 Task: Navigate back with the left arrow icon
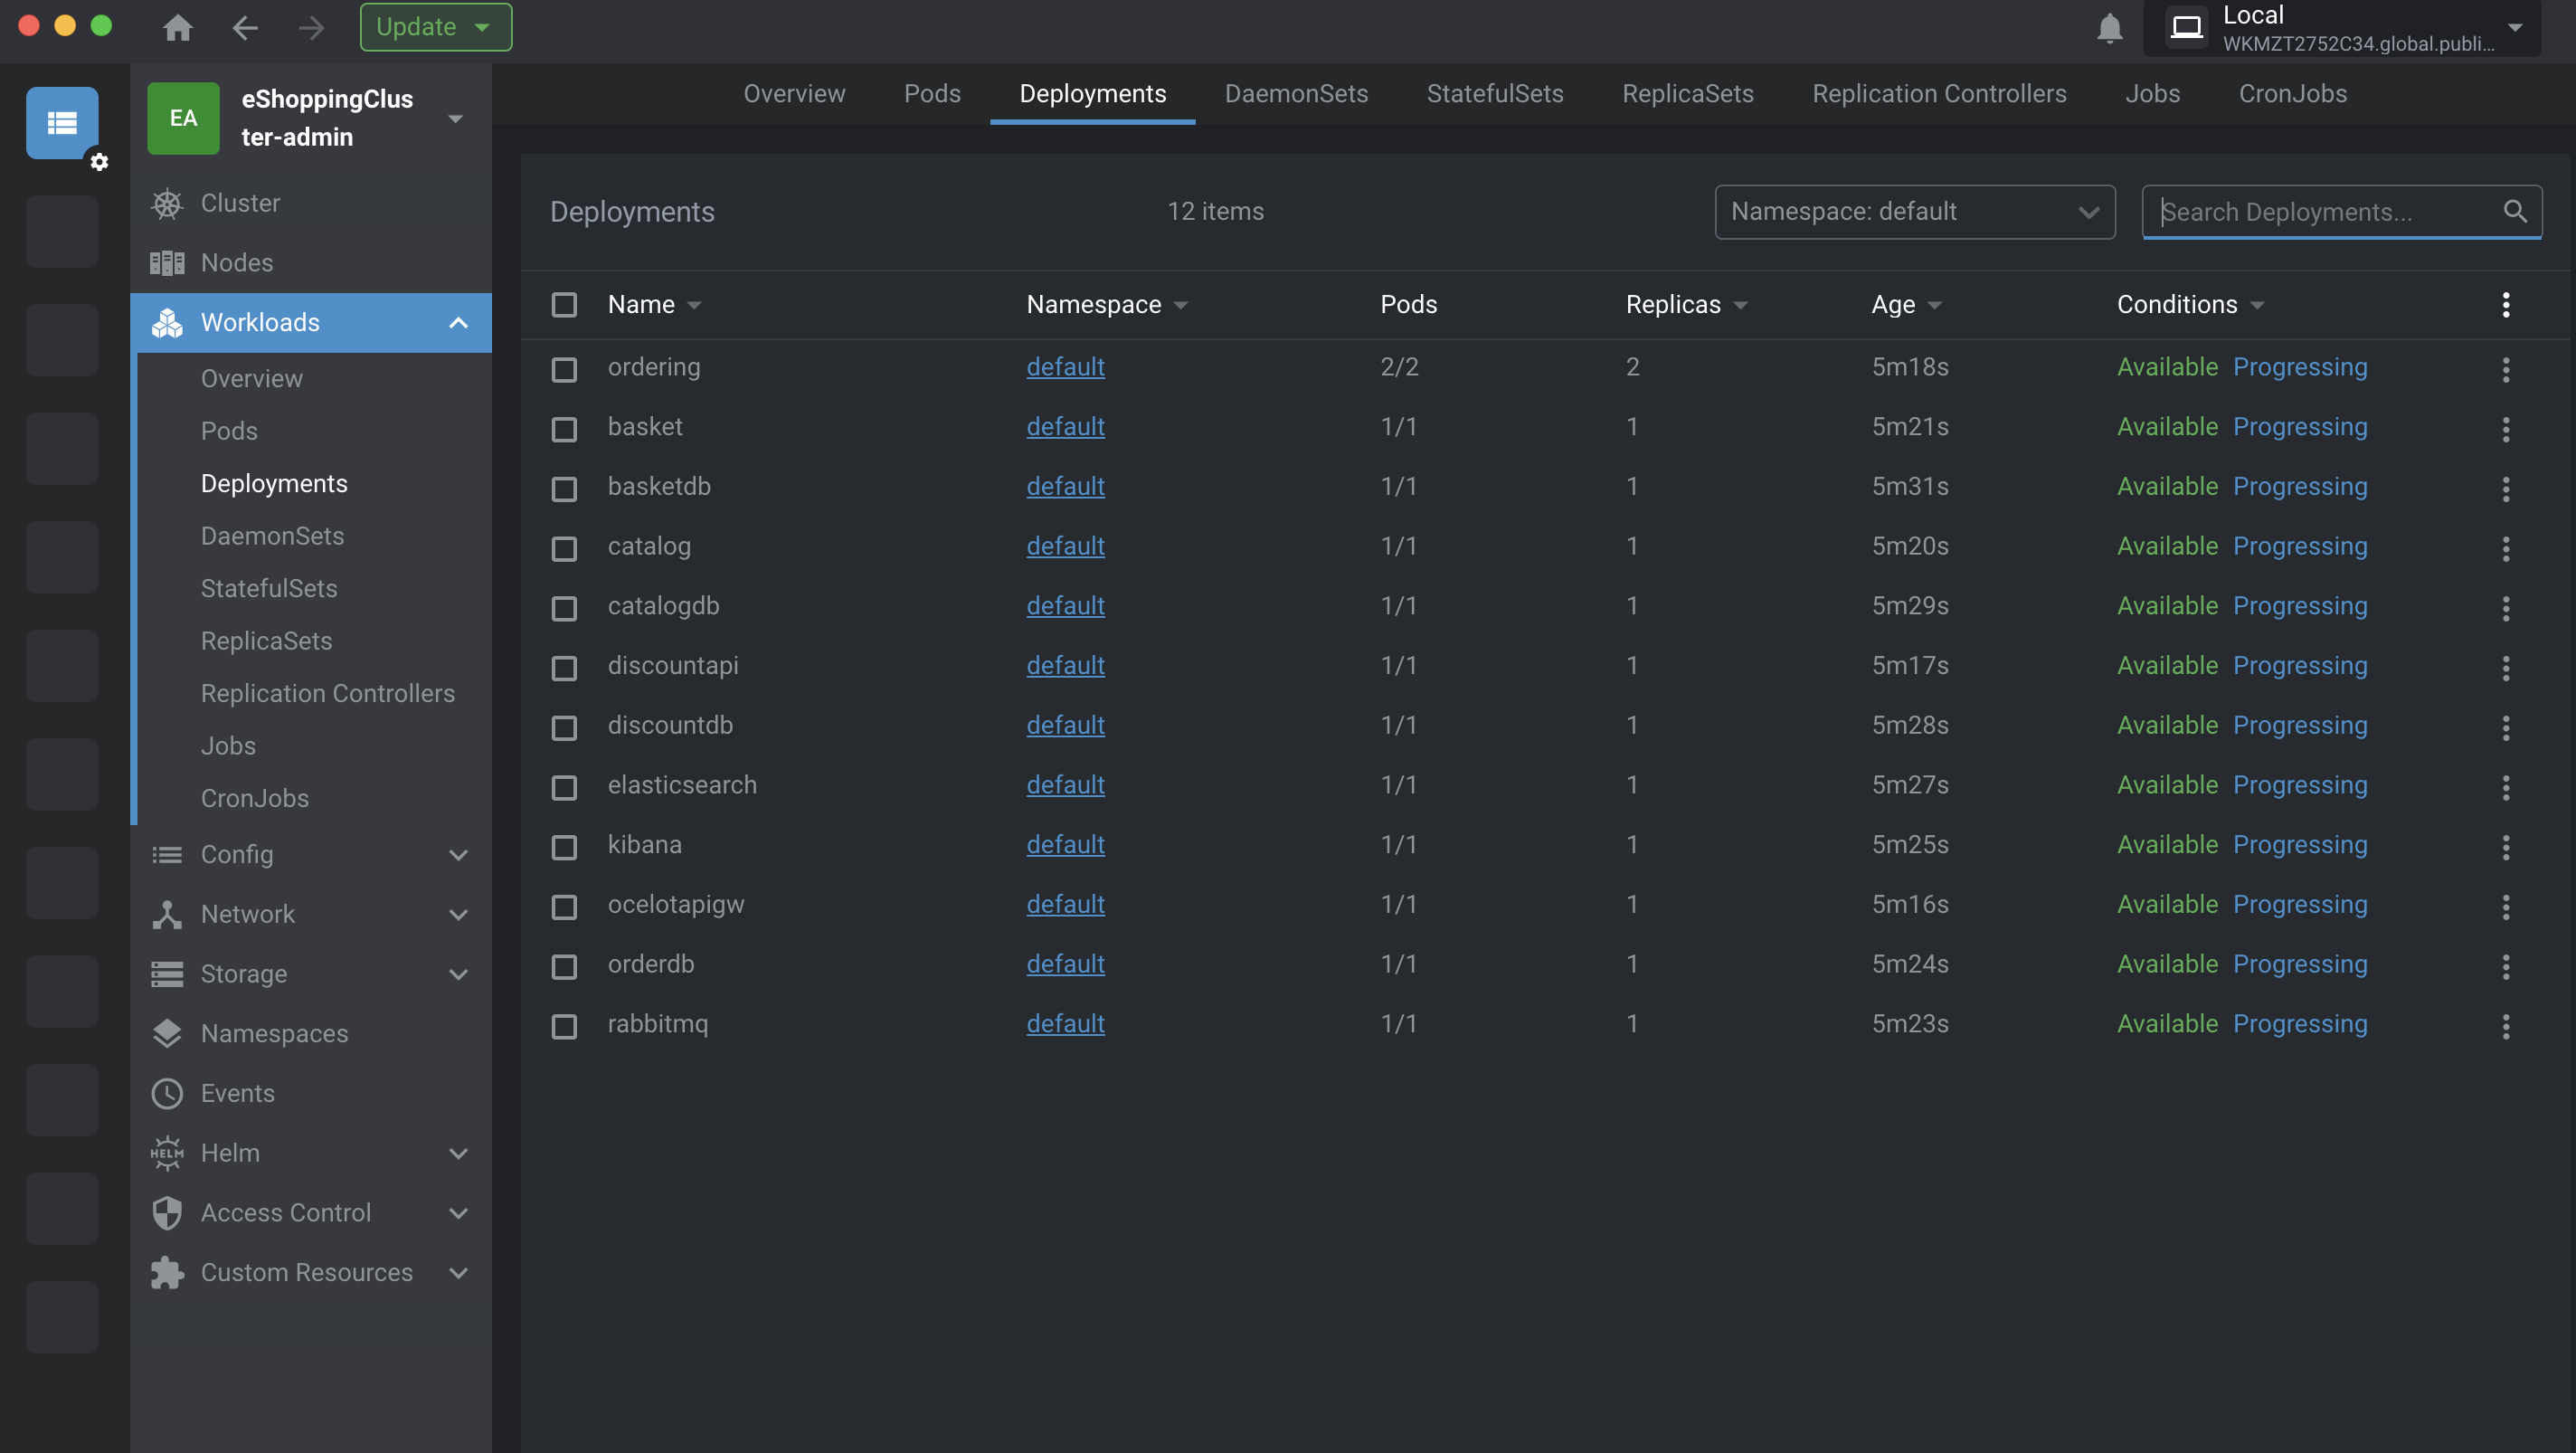245,27
